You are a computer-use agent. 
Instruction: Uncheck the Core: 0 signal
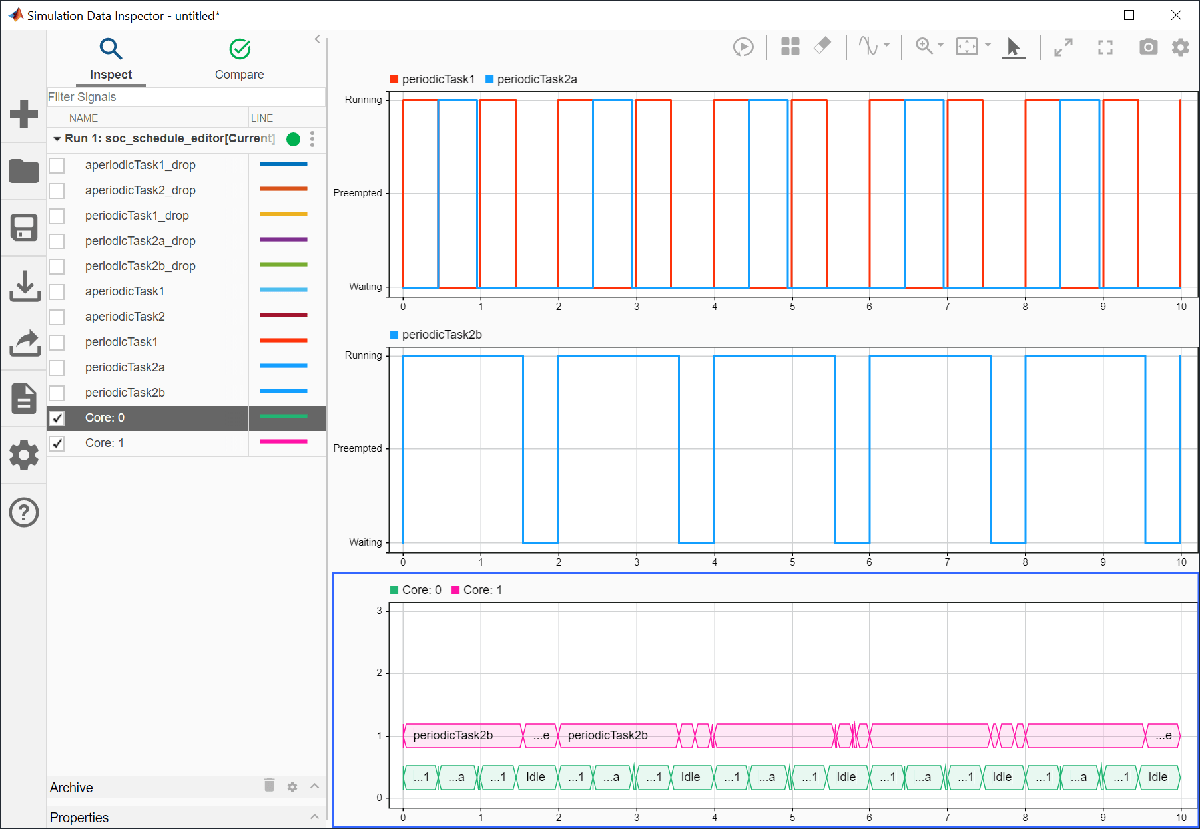pyautogui.click(x=57, y=417)
